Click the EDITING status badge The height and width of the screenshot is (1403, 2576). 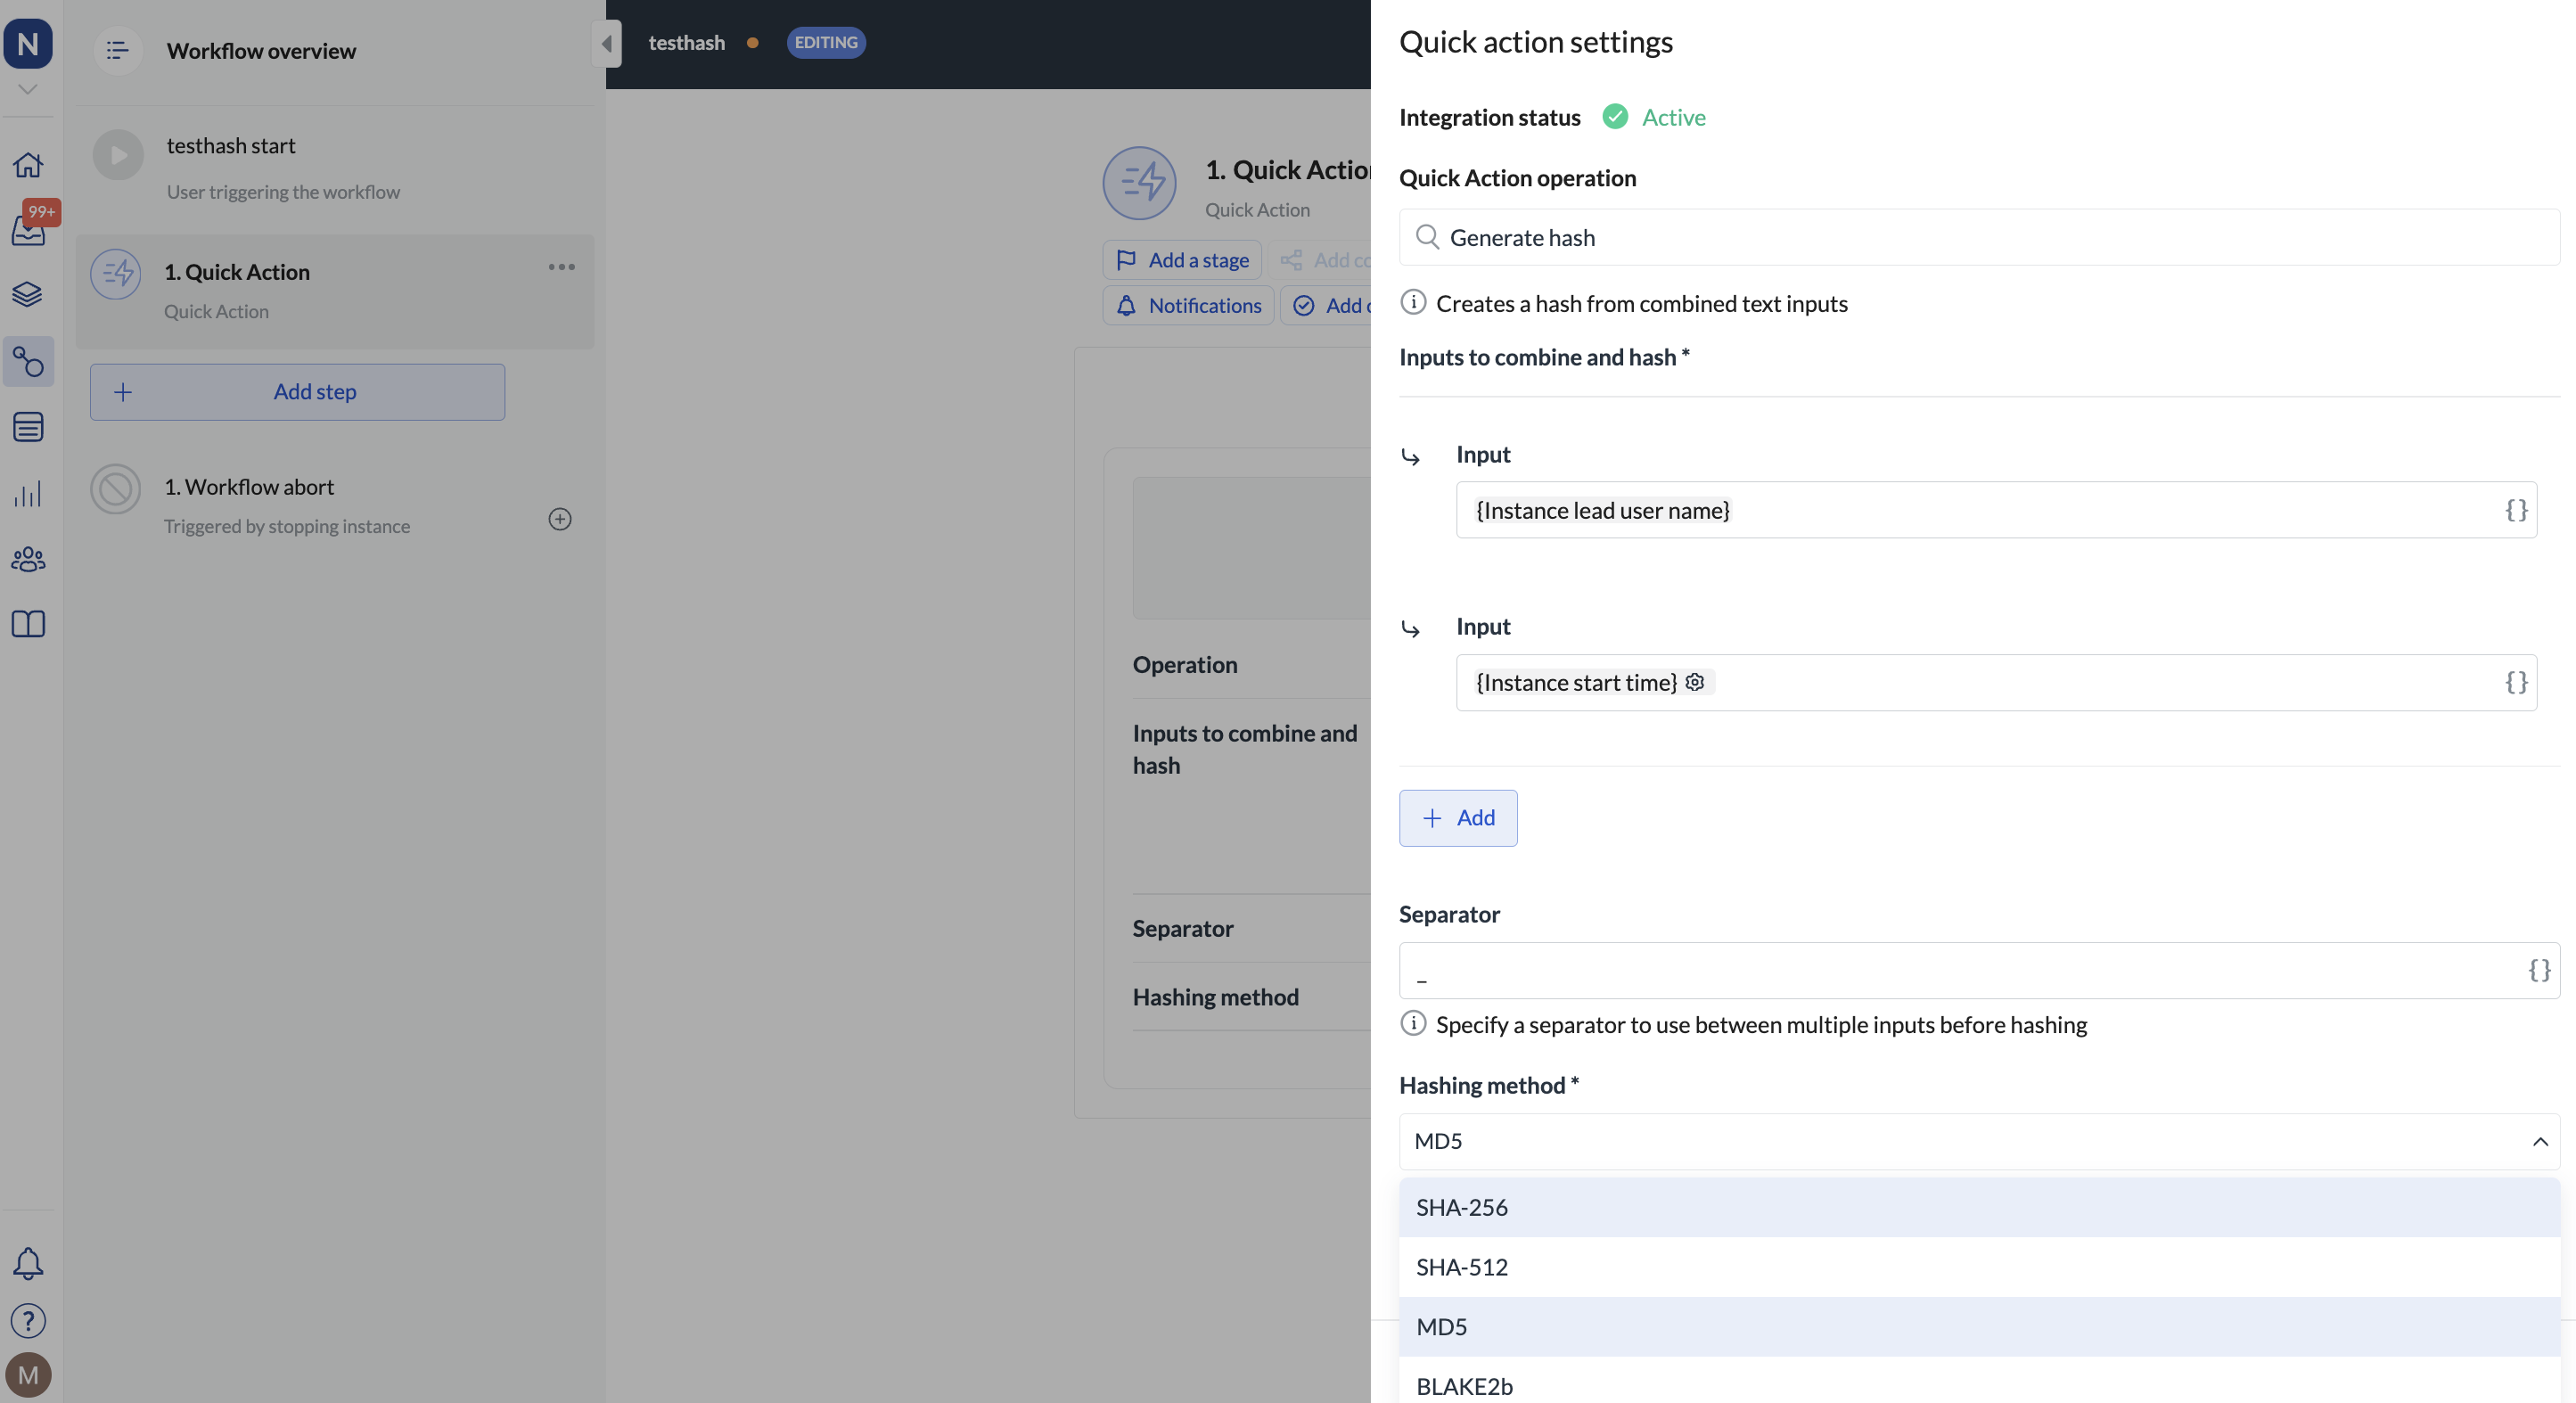click(x=826, y=42)
